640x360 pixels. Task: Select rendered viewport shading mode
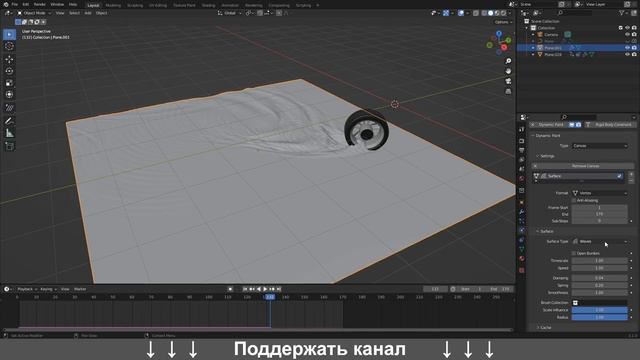pos(503,13)
